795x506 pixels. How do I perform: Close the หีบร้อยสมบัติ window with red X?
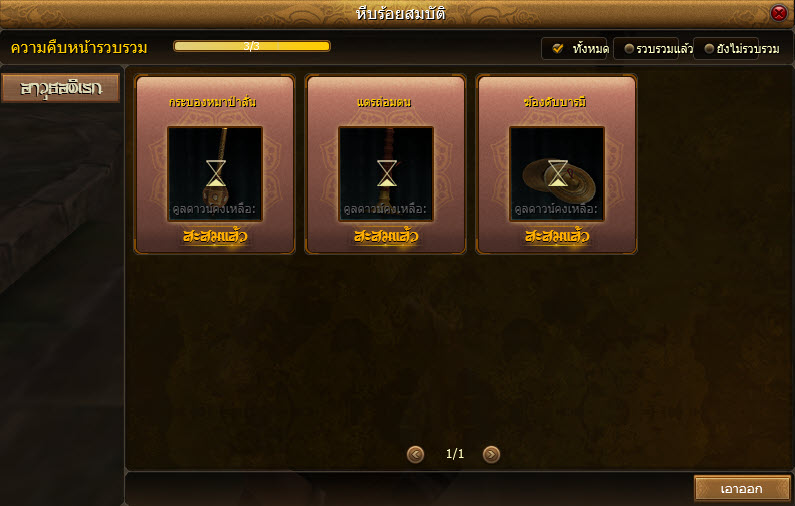click(779, 13)
